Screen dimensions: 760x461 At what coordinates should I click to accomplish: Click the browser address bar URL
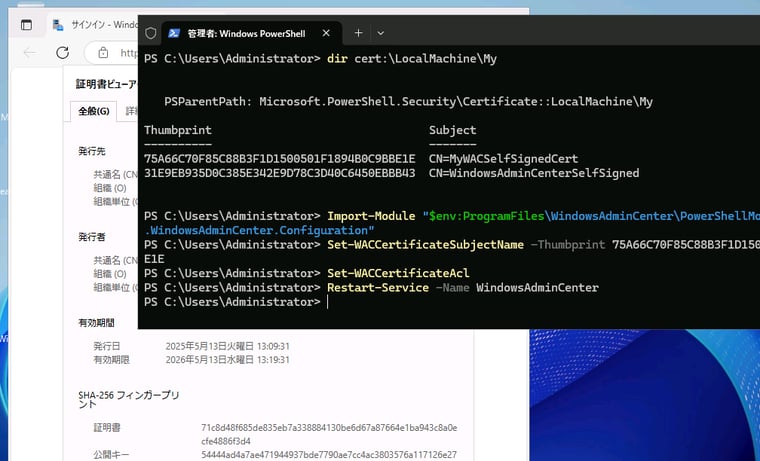pos(129,52)
